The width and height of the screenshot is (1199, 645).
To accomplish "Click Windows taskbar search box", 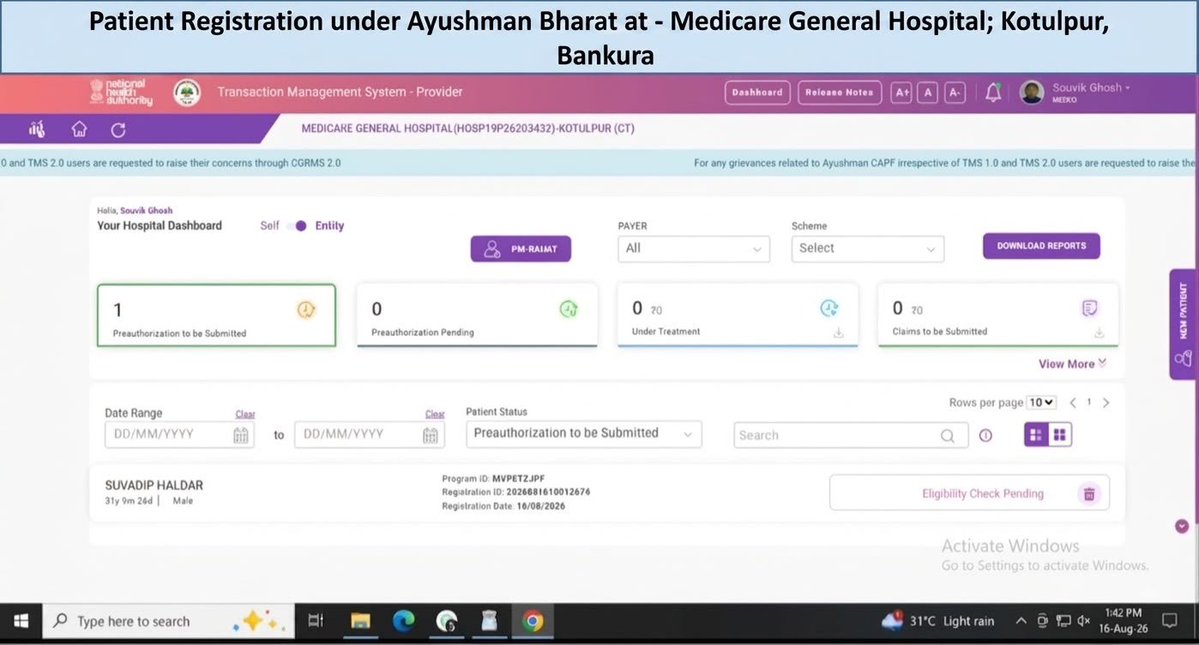I will pyautogui.click(x=168, y=621).
